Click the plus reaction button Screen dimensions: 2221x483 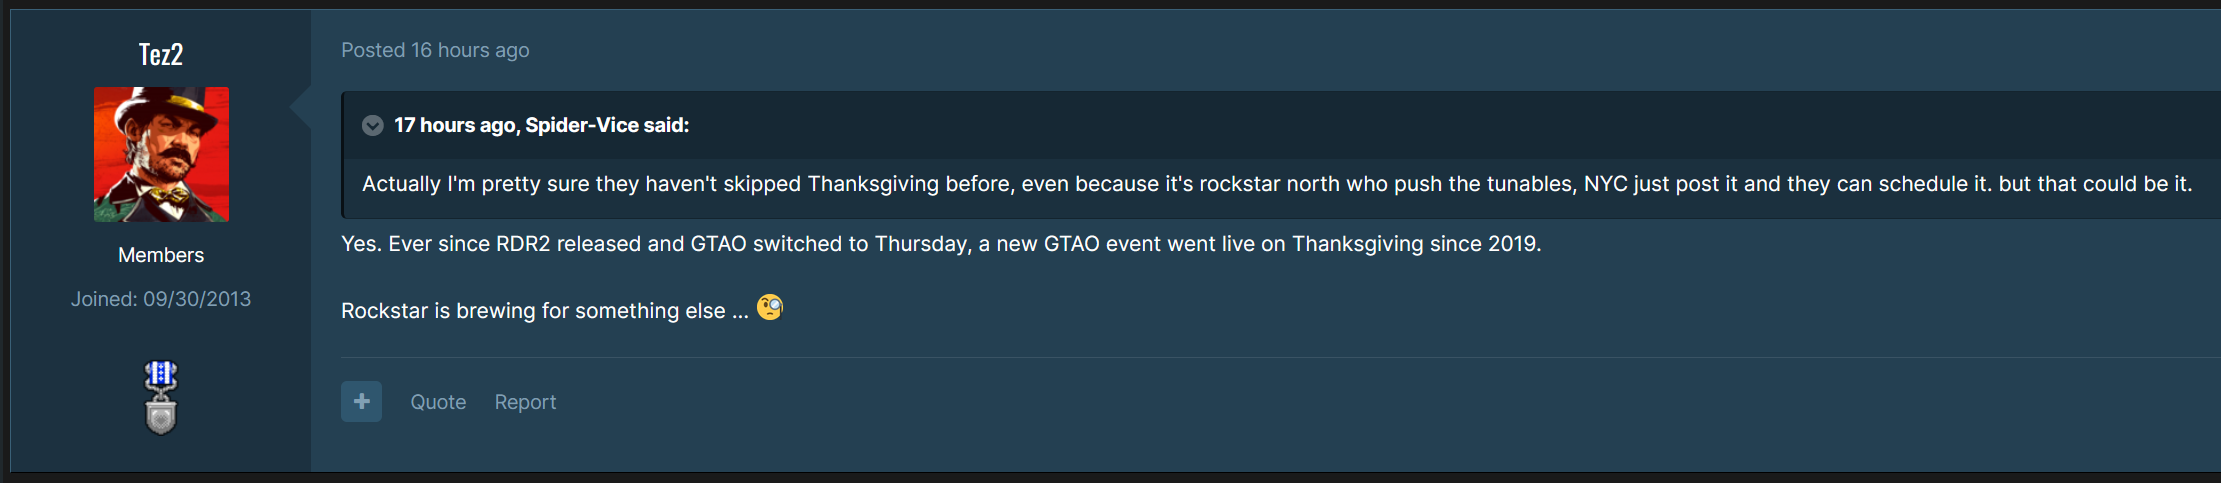(361, 401)
